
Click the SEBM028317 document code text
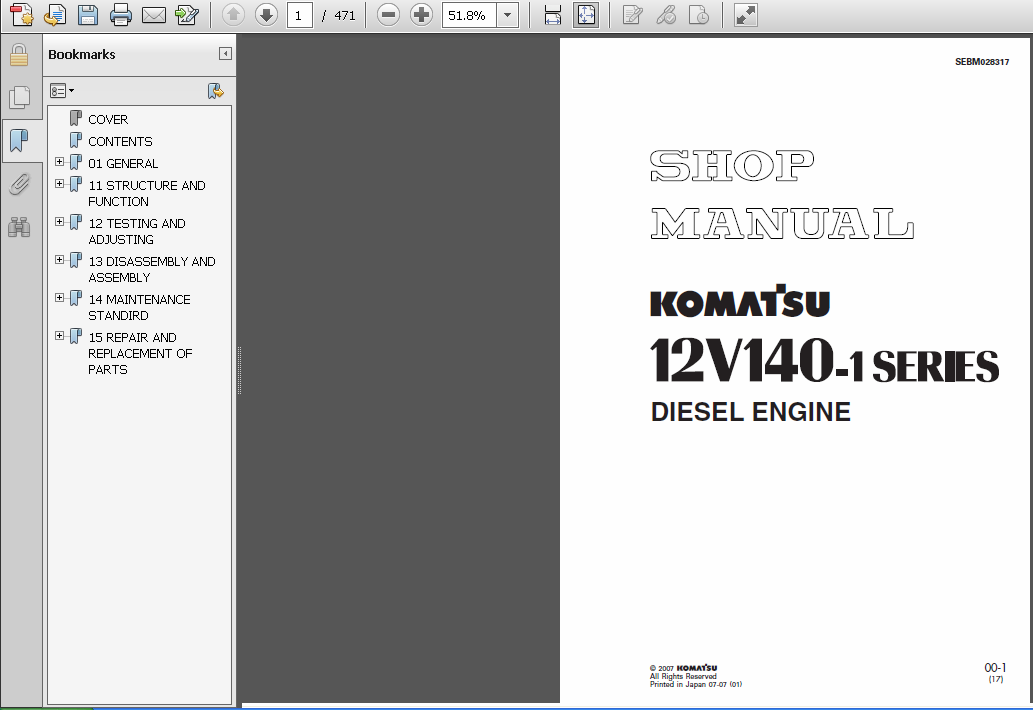click(982, 62)
